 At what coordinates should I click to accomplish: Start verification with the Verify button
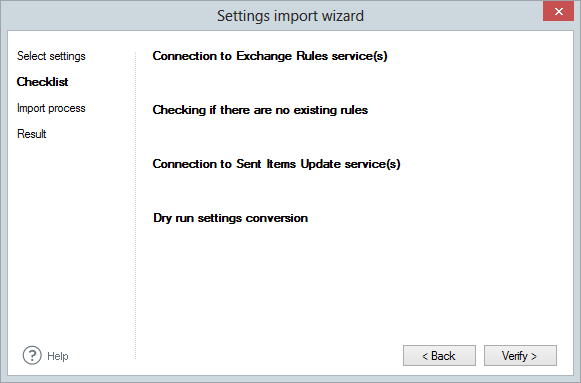(520, 356)
